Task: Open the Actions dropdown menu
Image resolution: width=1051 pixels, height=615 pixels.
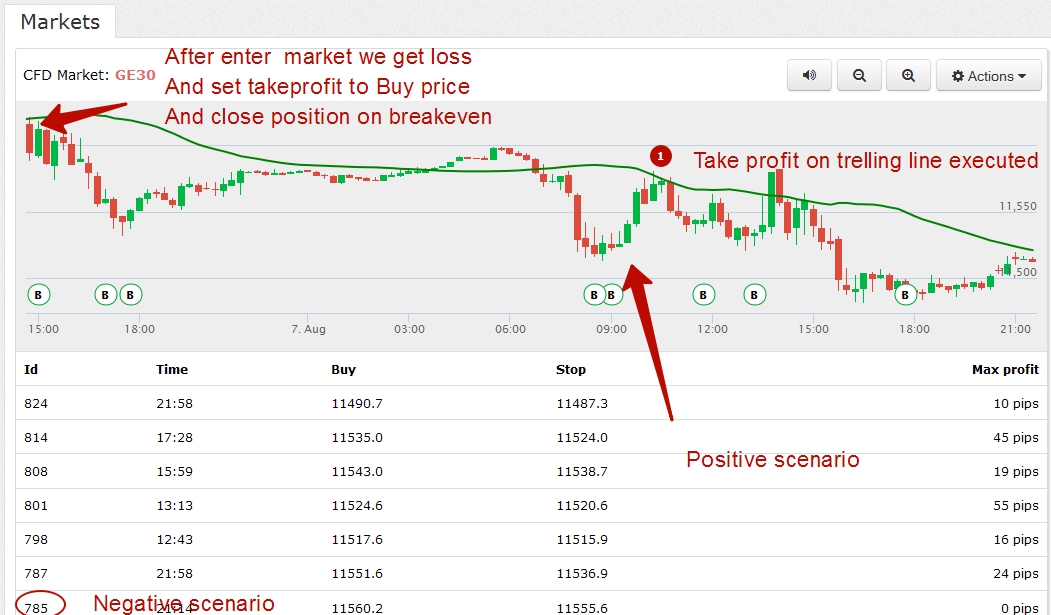Action: [988, 76]
